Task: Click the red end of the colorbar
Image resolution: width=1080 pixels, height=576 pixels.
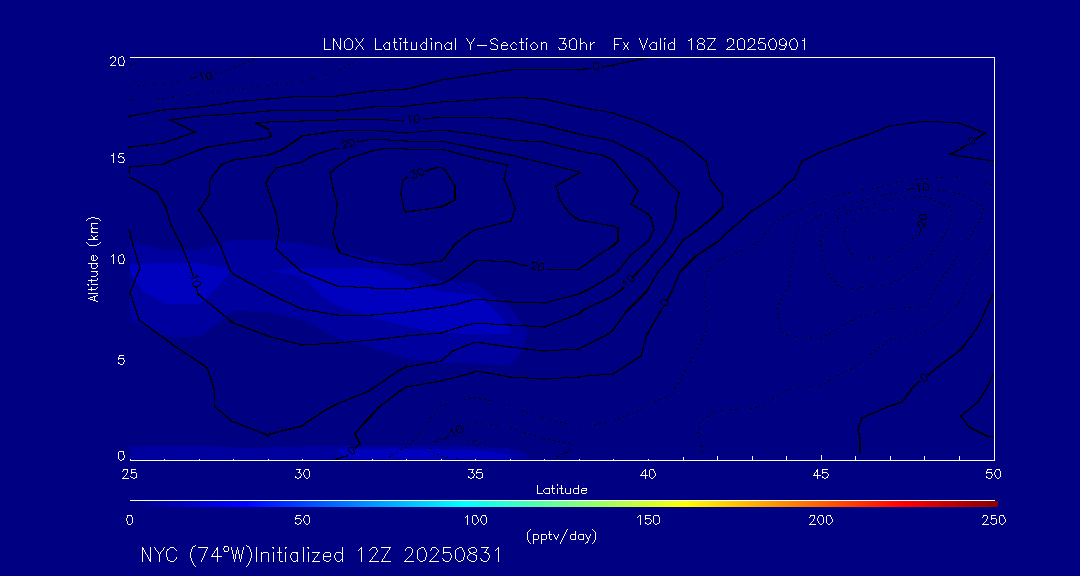Action: [x=985, y=501]
